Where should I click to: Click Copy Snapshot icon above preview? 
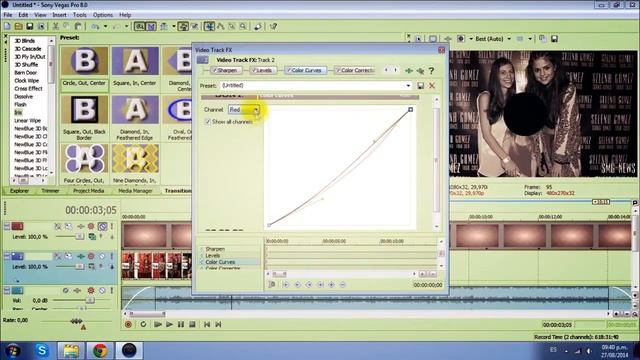[x=542, y=39]
